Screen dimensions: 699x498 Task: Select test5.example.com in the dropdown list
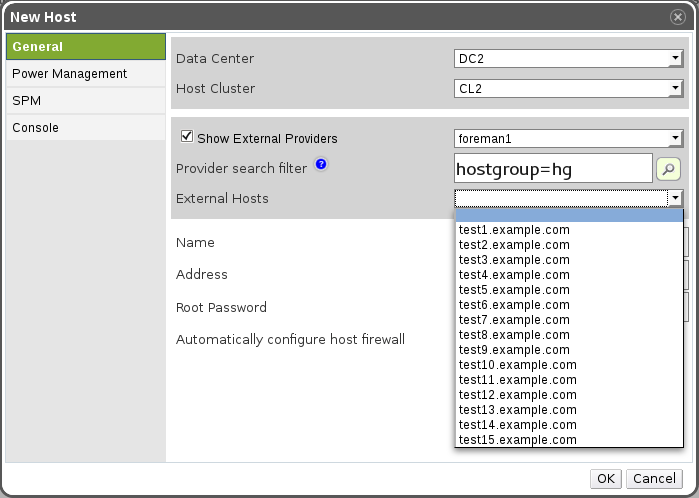(x=514, y=290)
